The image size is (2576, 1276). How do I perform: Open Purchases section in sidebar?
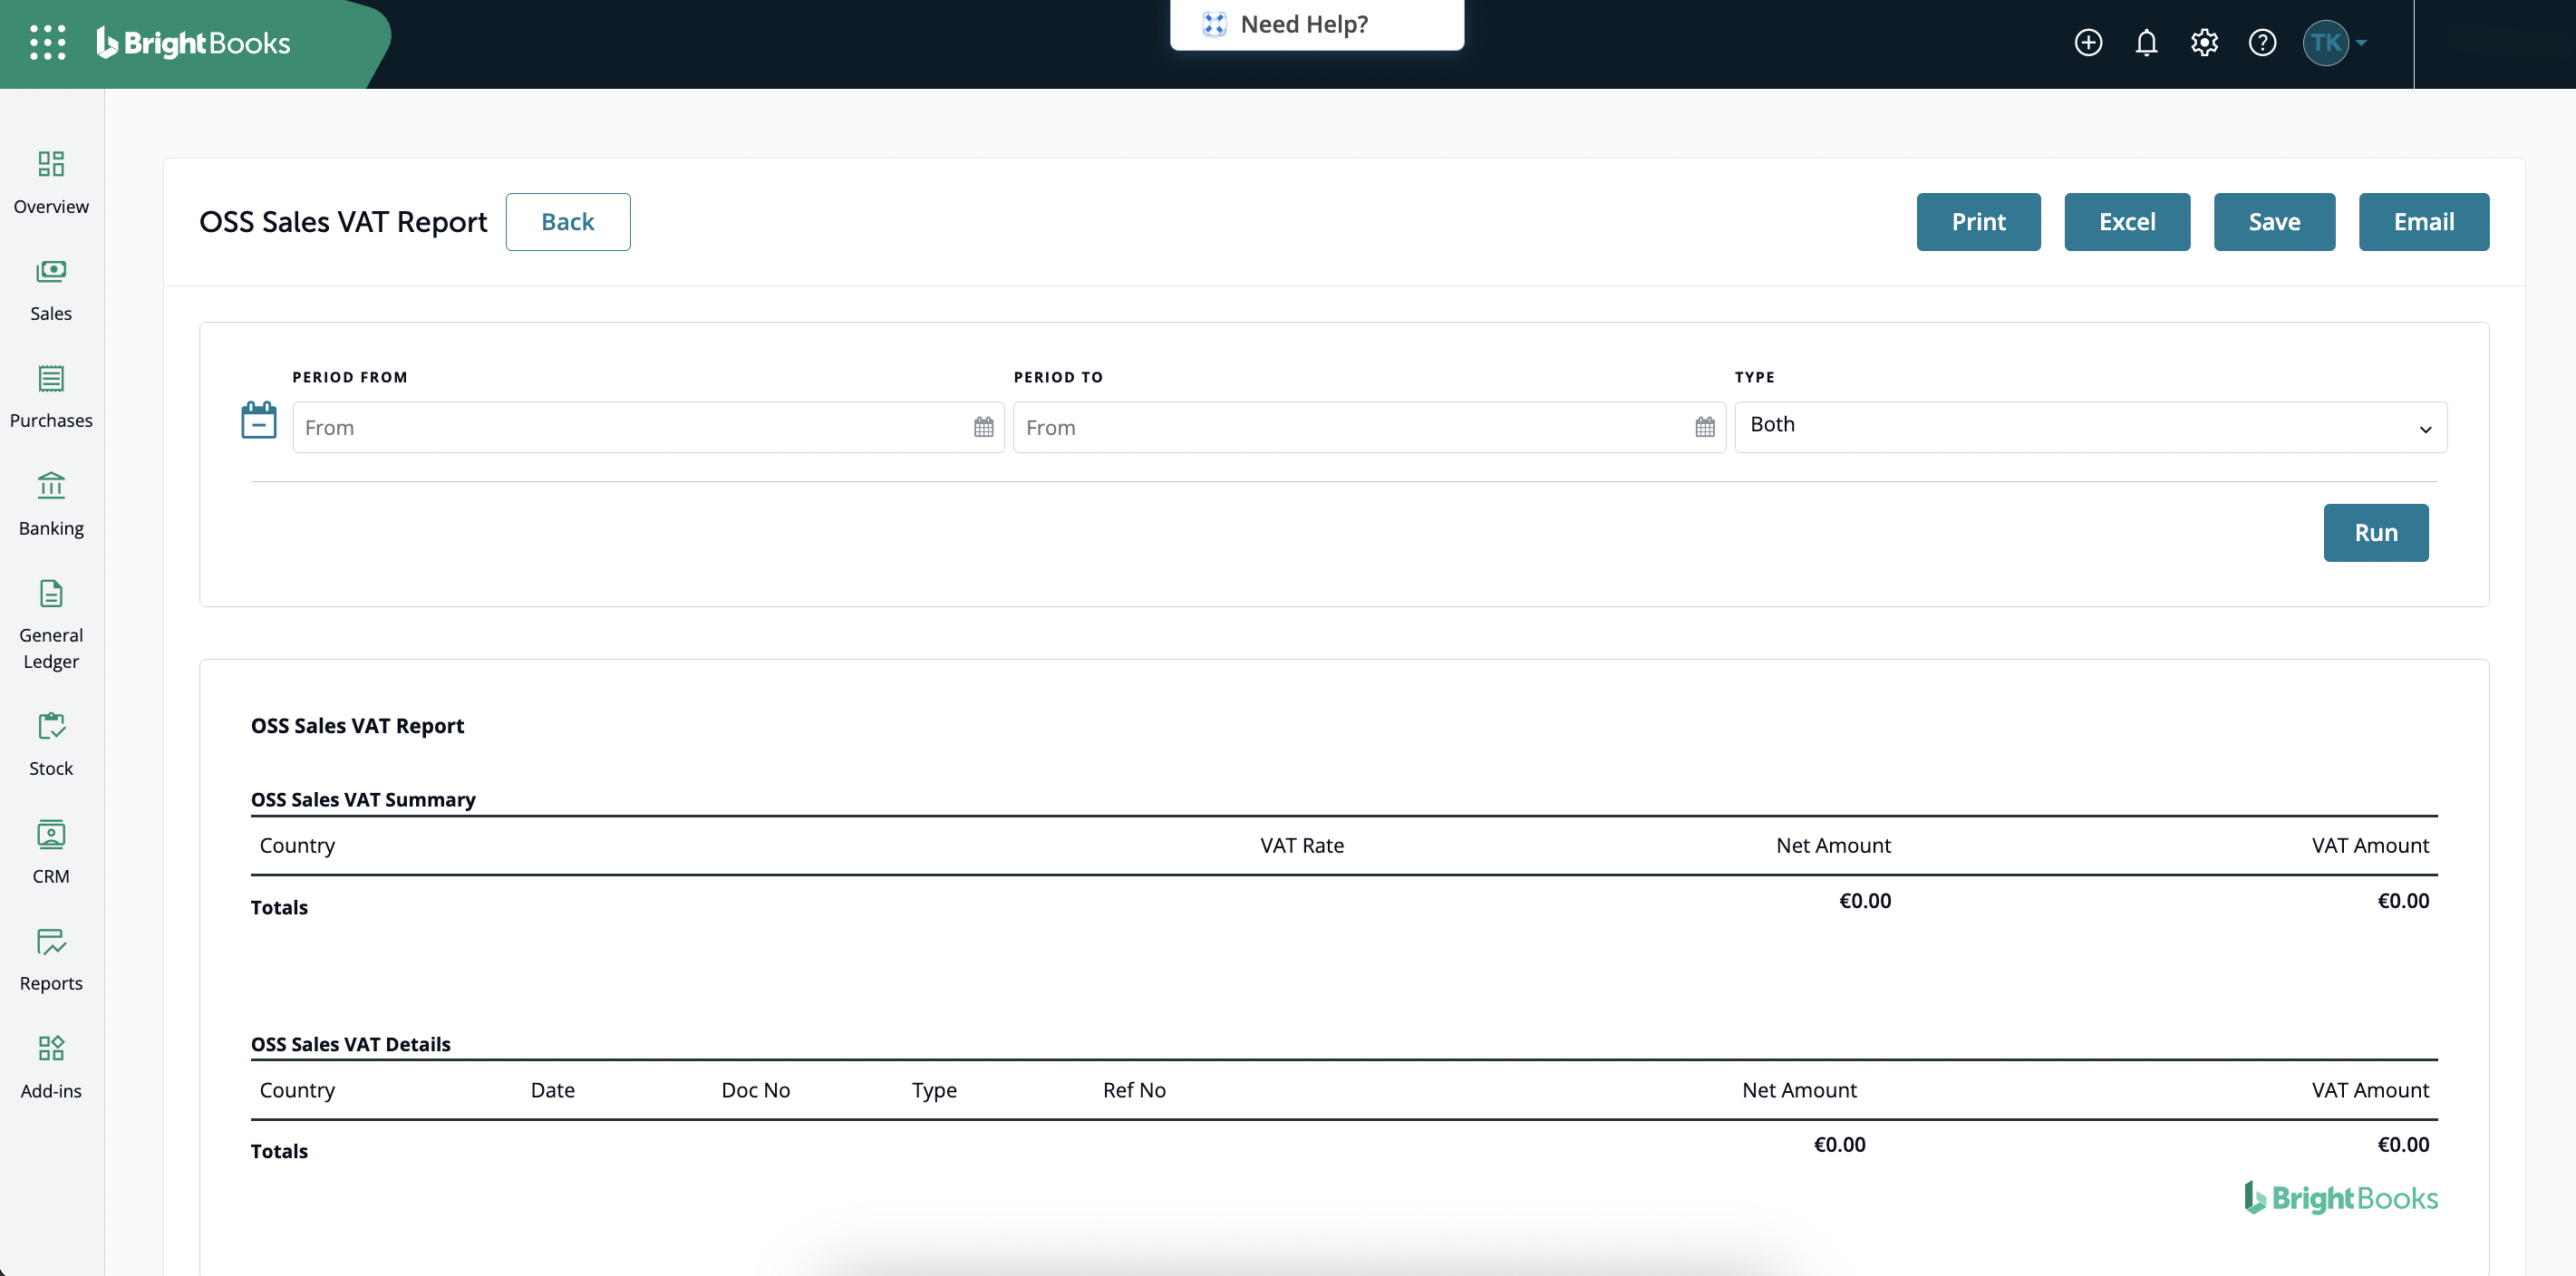[51, 397]
